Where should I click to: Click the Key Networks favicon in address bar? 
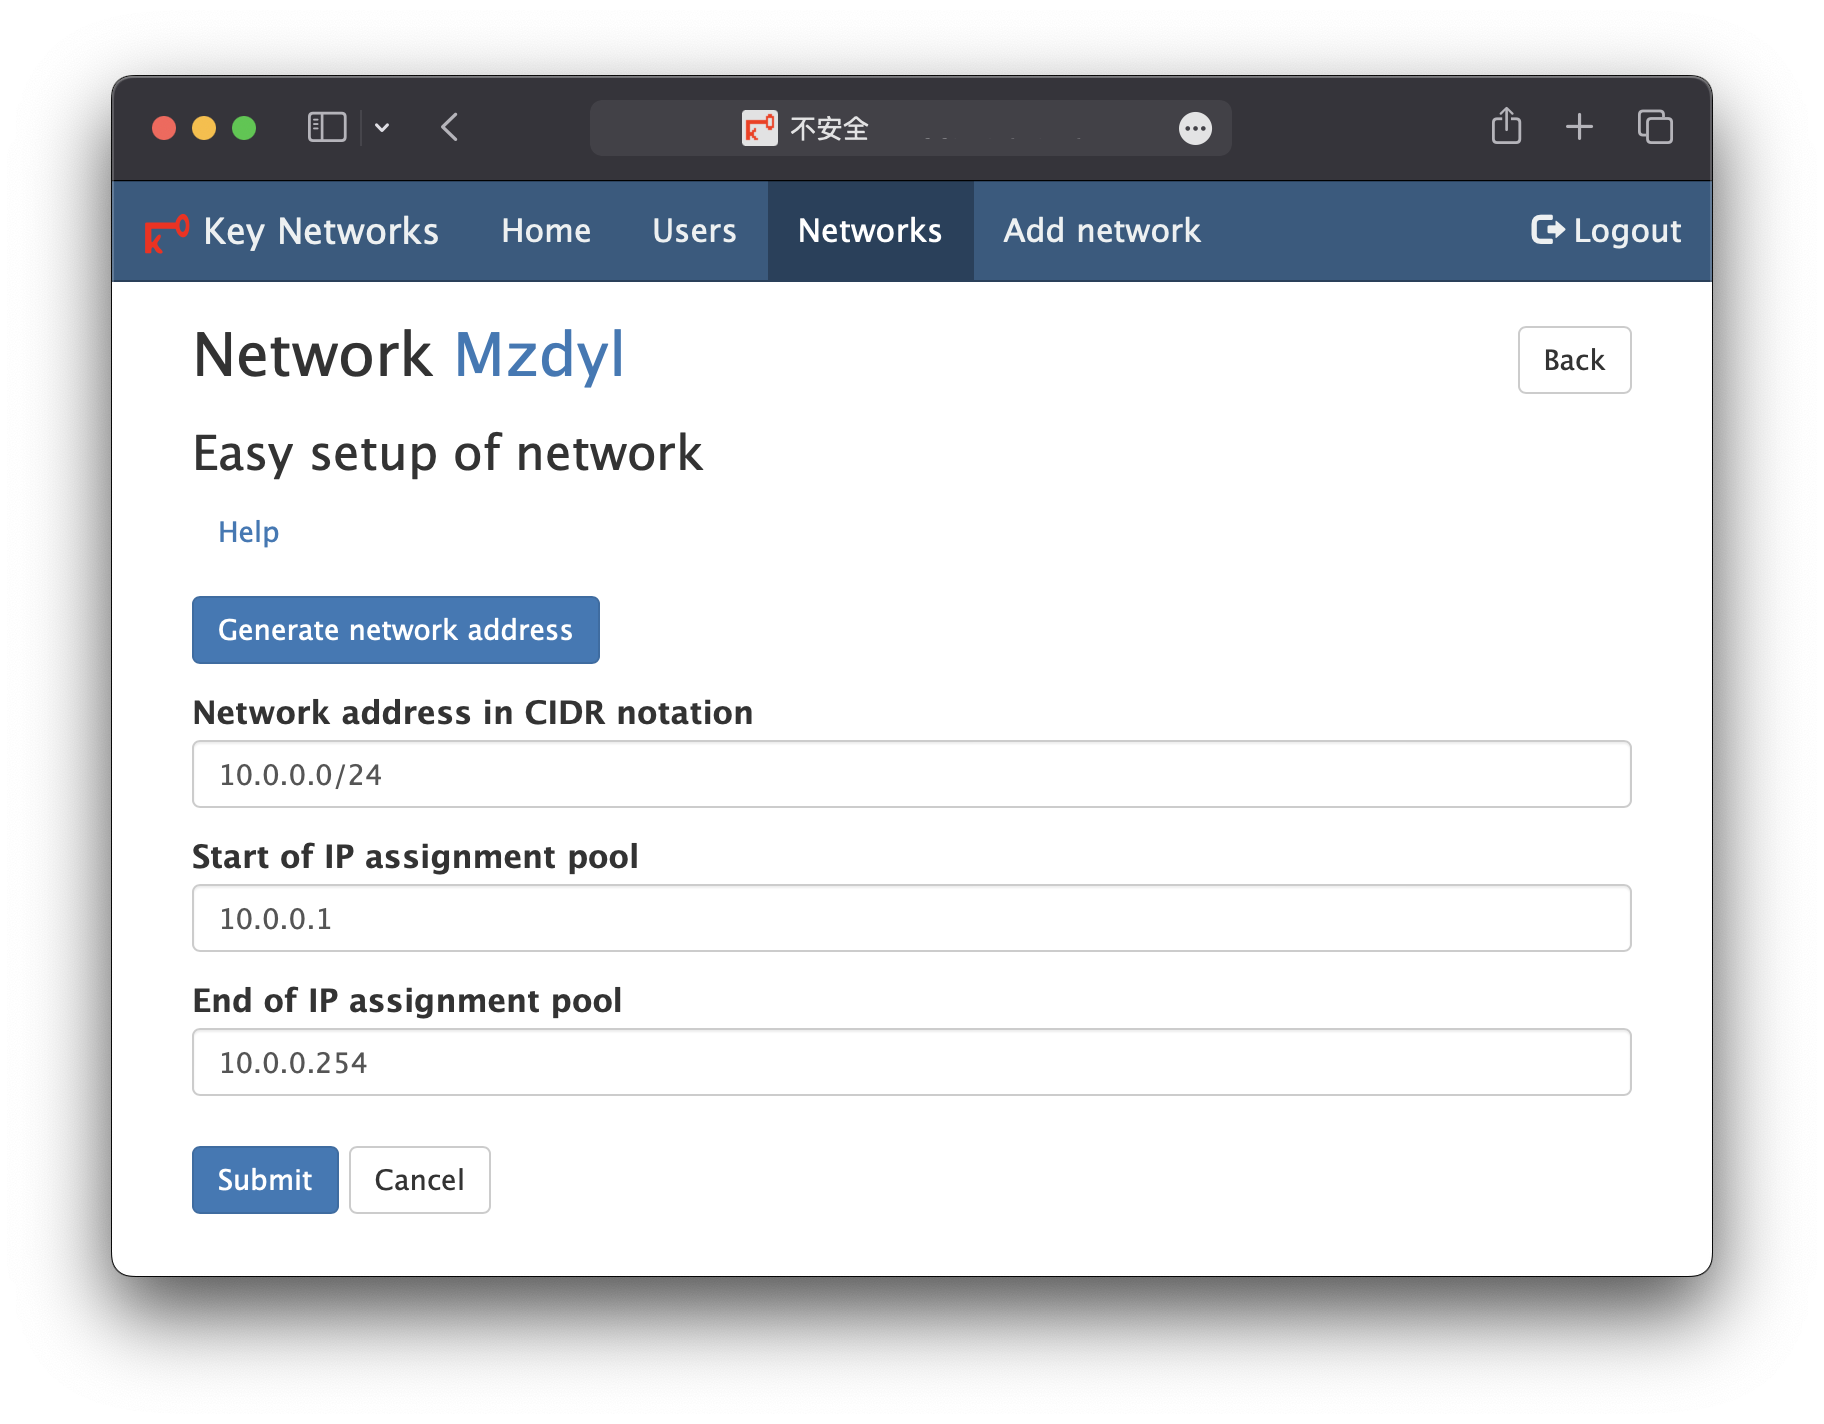[x=759, y=128]
